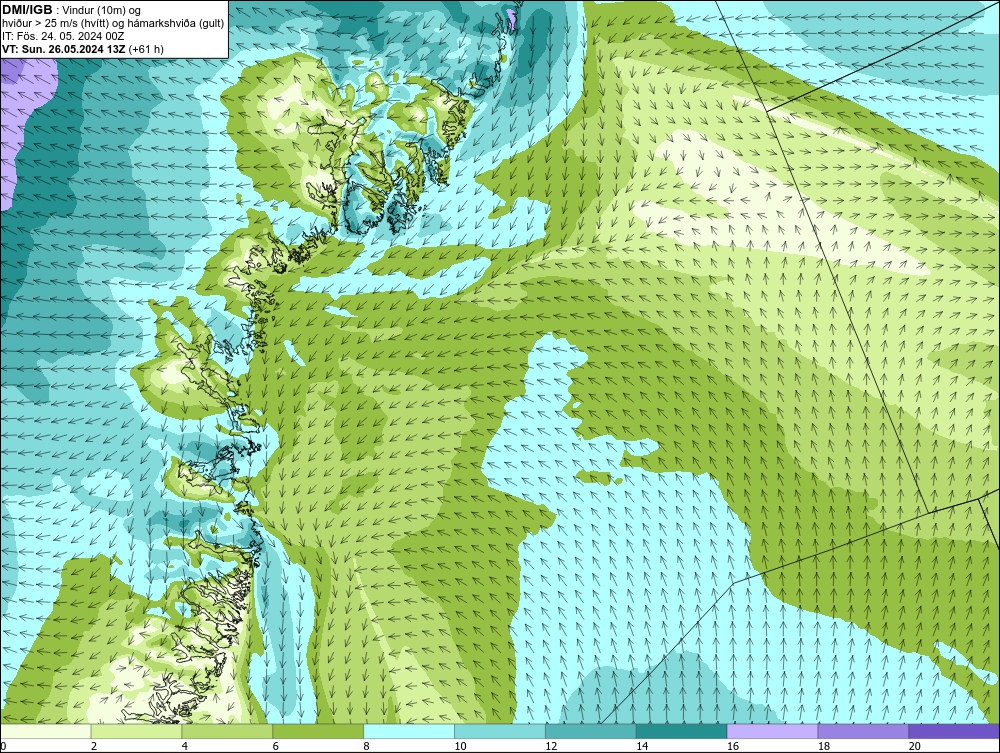Image resolution: width=1000 pixels, height=753 pixels.
Task: Click the 6–8 m/s olive green legend swatch
Action: [x=318, y=731]
